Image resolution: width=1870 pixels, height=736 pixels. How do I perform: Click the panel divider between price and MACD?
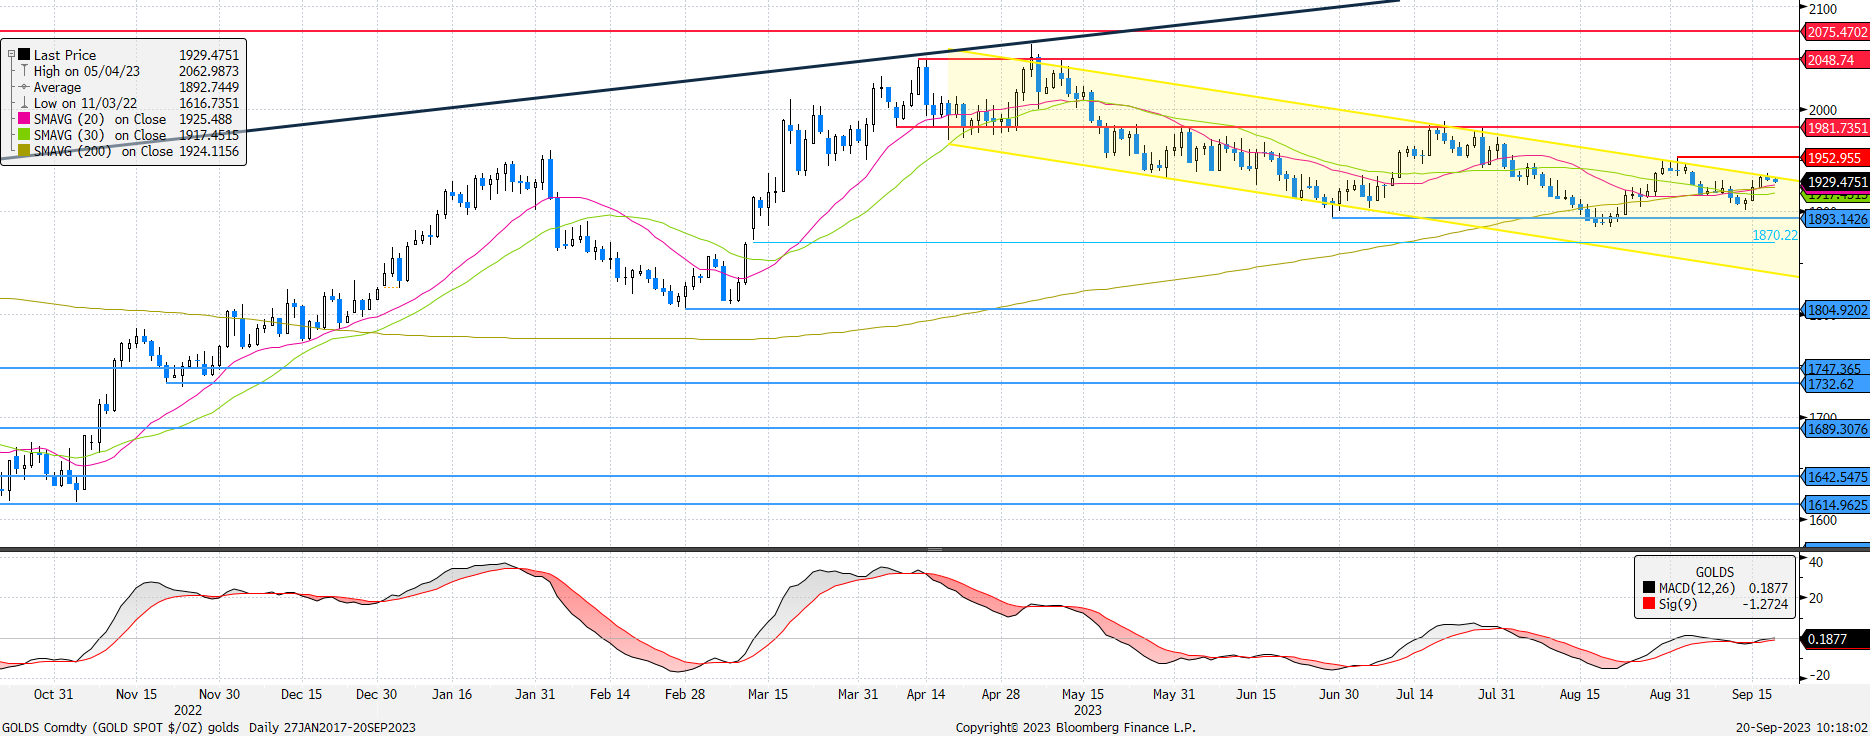[934, 549]
